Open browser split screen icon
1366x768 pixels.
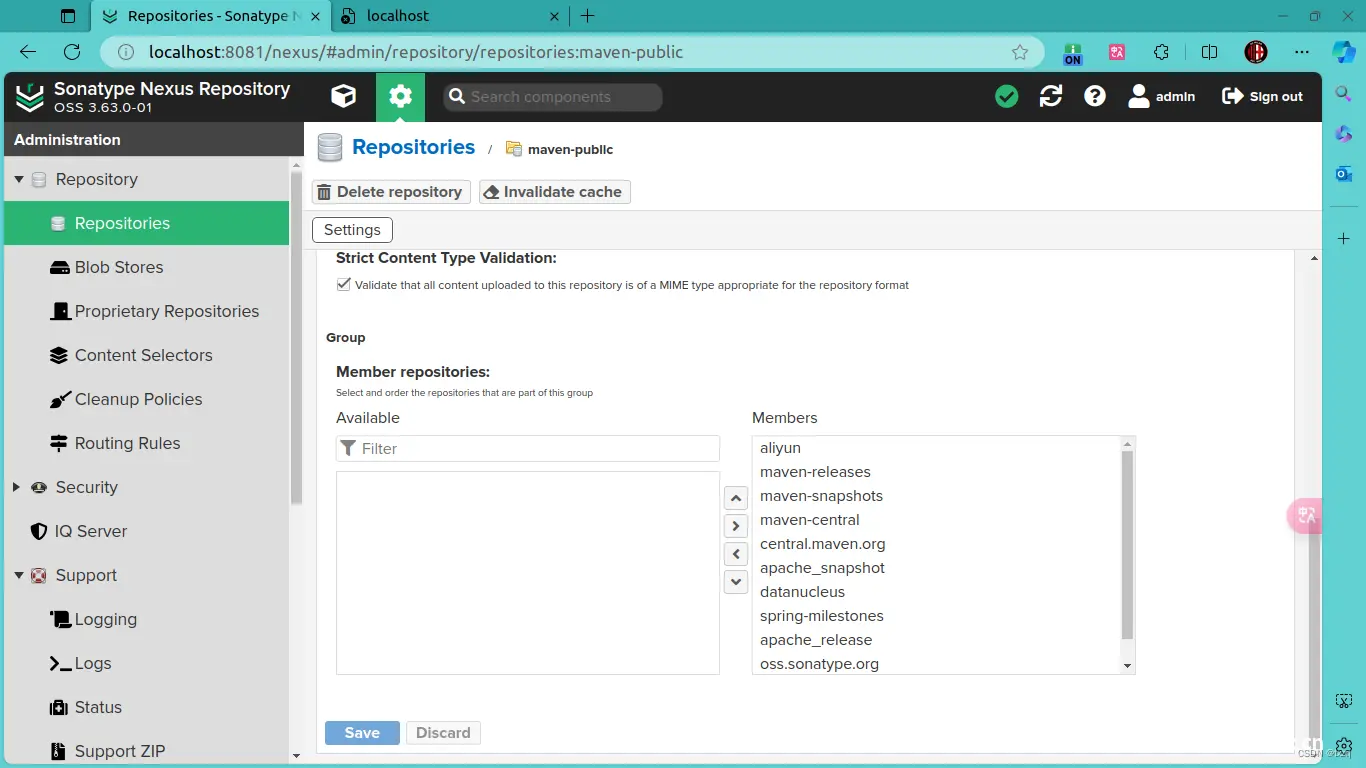point(1209,52)
